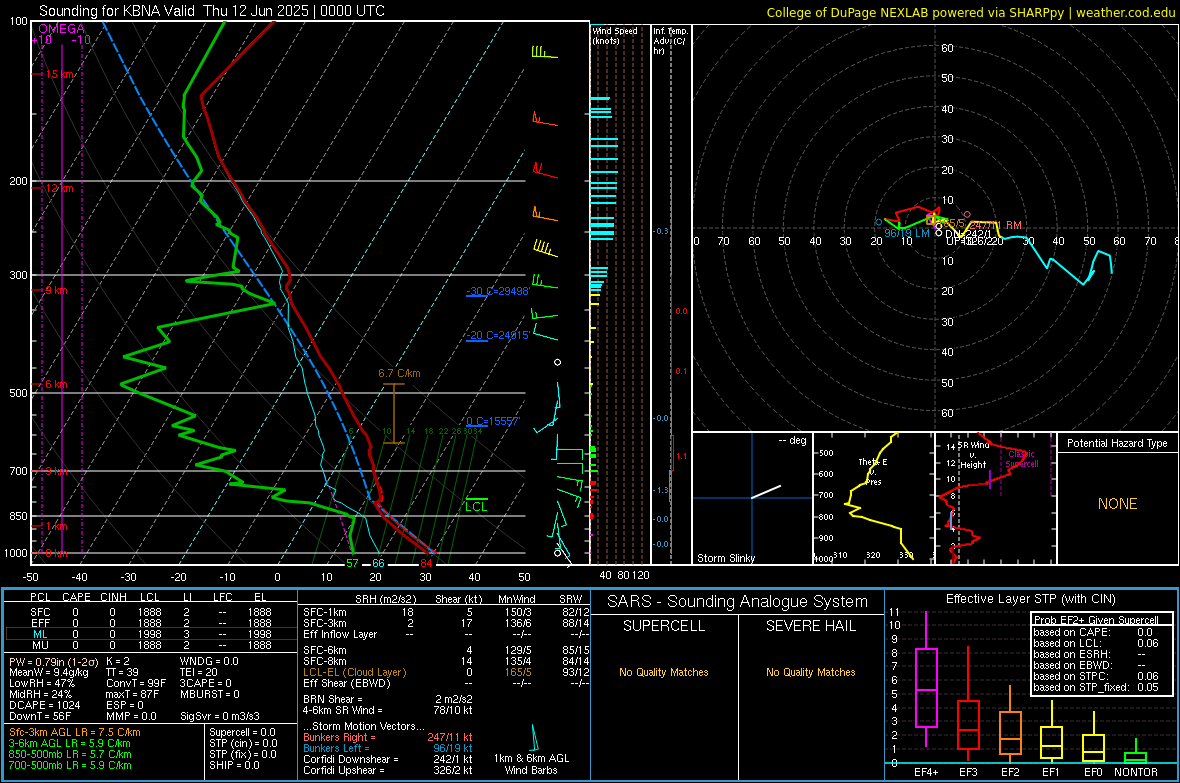Click the 'SigSvr = 0 m3/s3' value
The height and width of the screenshot is (783, 1180).
(x=220, y=716)
